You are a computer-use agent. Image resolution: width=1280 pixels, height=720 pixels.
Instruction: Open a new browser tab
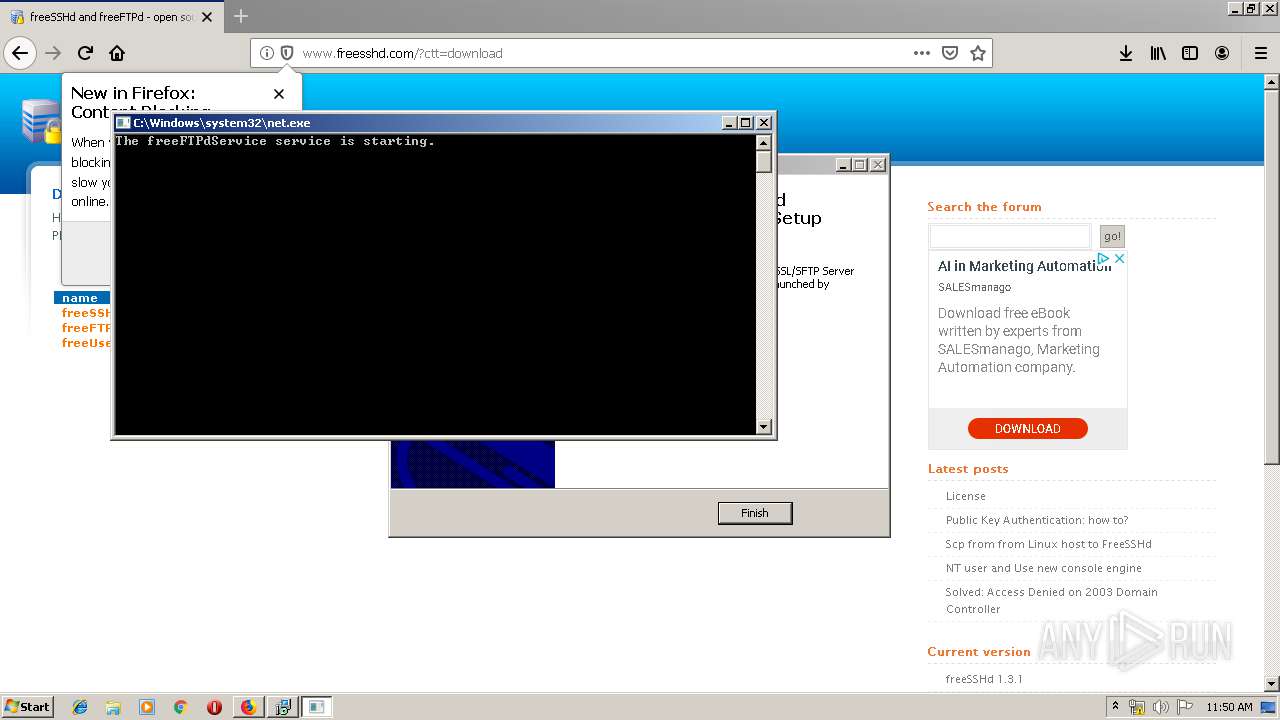[x=241, y=16]
